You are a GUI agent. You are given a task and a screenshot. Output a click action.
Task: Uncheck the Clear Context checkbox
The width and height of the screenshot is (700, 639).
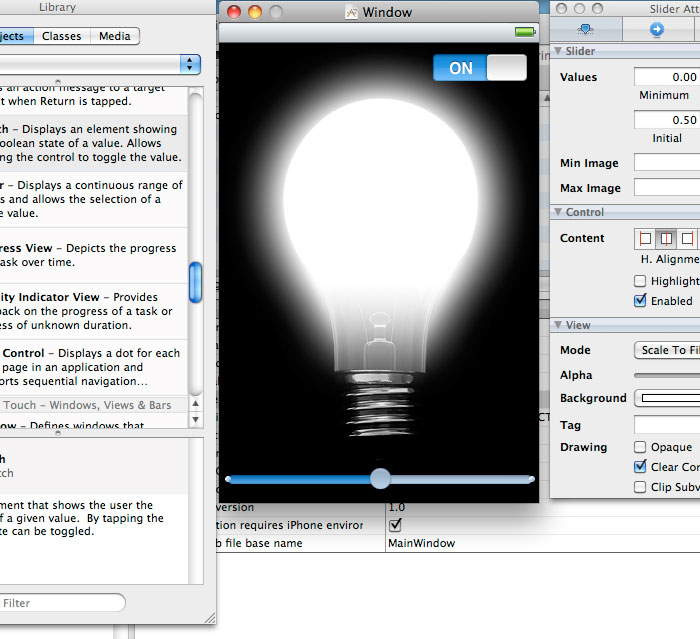[640, 467]
